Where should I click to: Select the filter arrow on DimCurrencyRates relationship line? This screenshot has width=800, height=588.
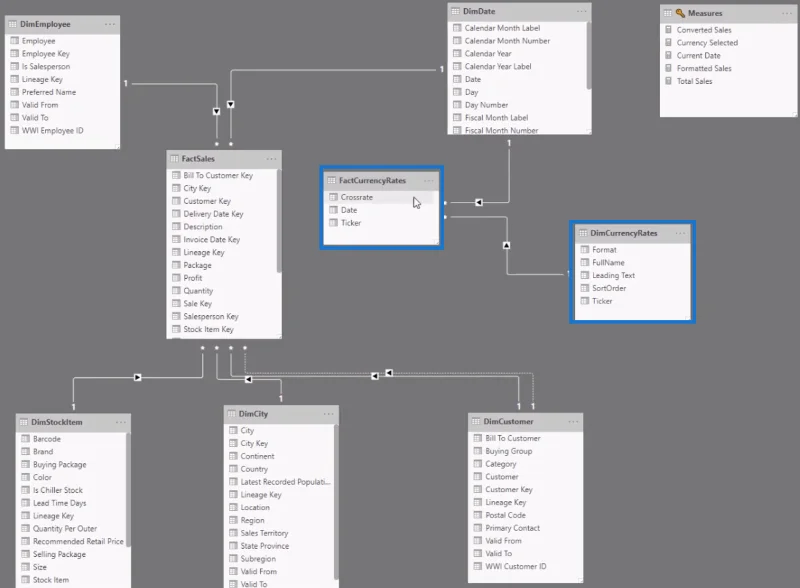coord(506,246)
